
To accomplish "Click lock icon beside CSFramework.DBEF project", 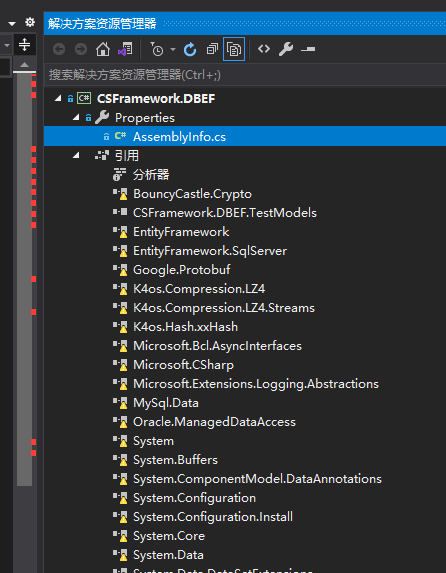I will coord(71,98).
